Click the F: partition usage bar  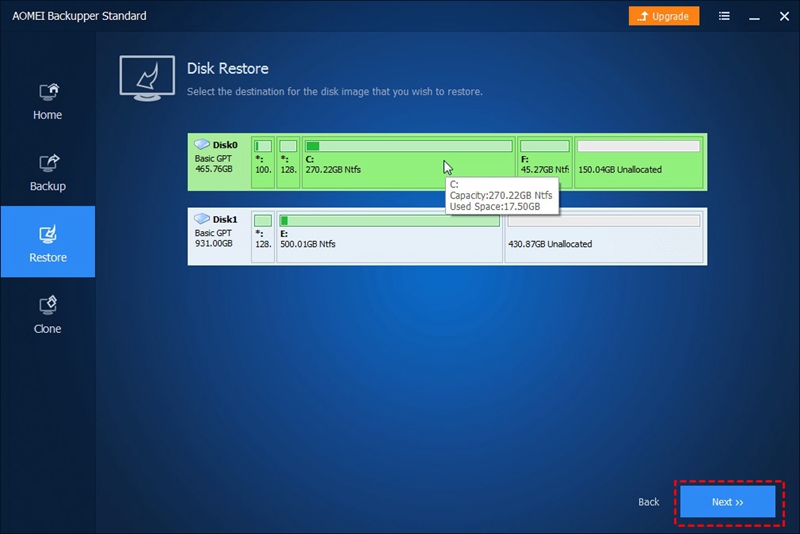click(x=544, y=146)
